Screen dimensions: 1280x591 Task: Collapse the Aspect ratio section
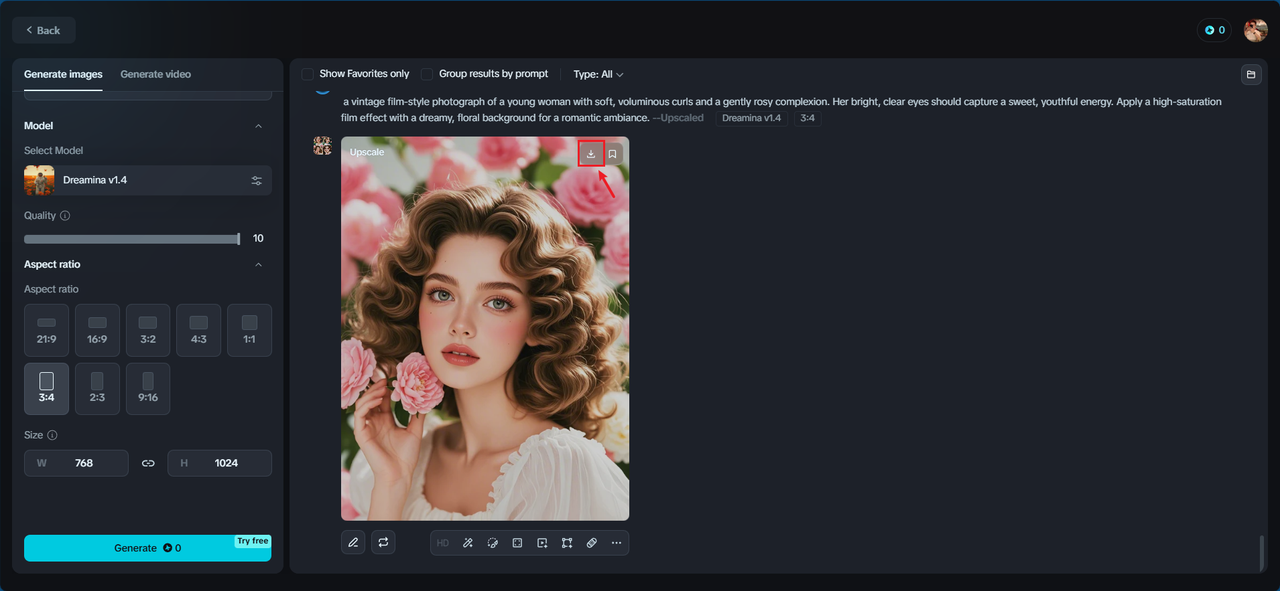click(259, 265)
